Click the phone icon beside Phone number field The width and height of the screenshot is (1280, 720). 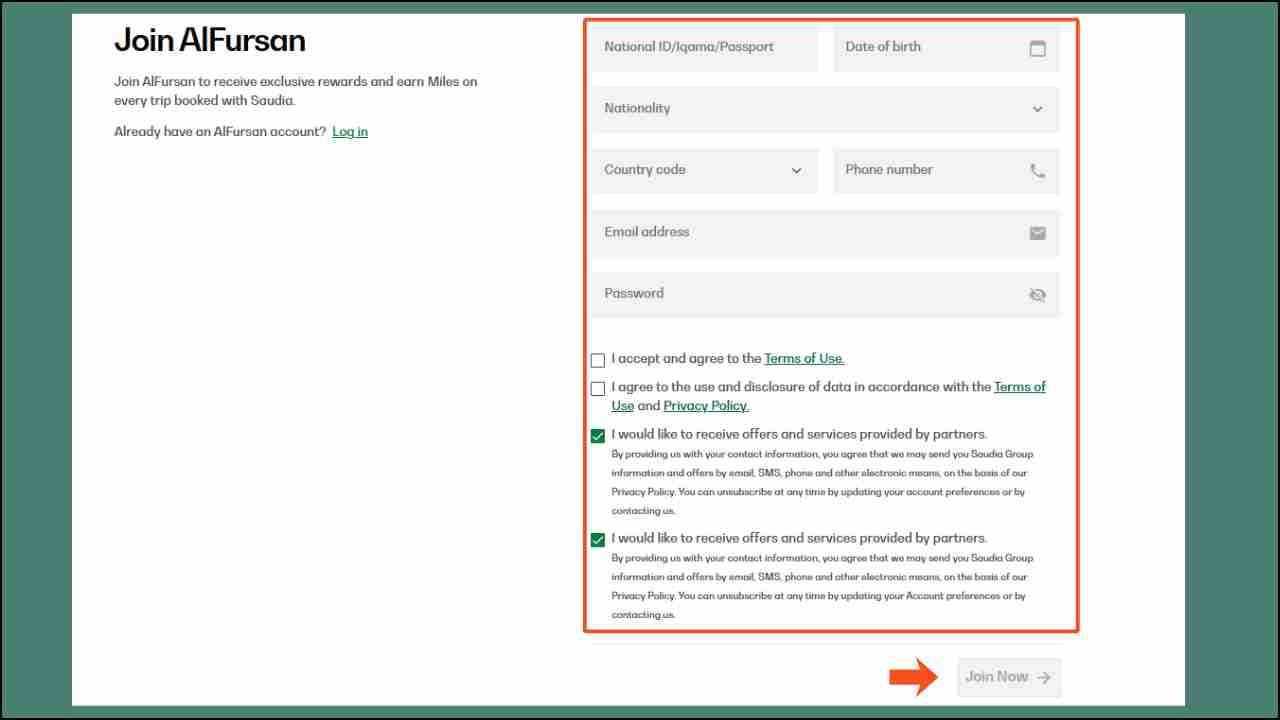tap(1037, 170)
